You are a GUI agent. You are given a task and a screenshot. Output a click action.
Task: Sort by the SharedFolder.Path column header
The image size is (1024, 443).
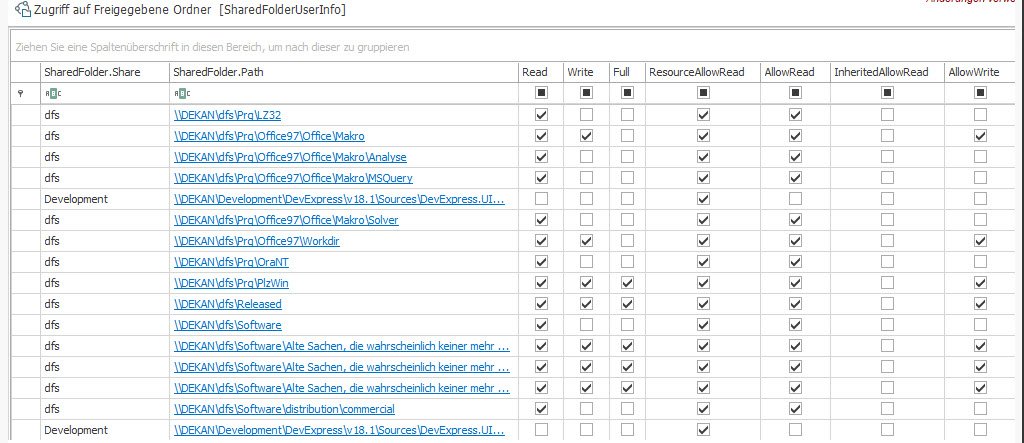(x=340, y=72)
